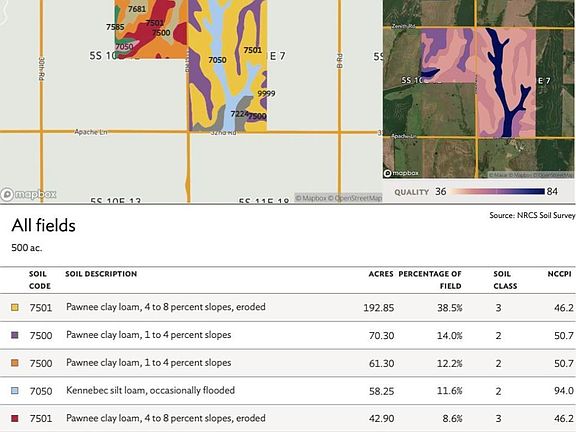The height and width of the screenshot is (432, 576).
Task: Click the 500 ac. total acreage text
Action: click(26, 248)
